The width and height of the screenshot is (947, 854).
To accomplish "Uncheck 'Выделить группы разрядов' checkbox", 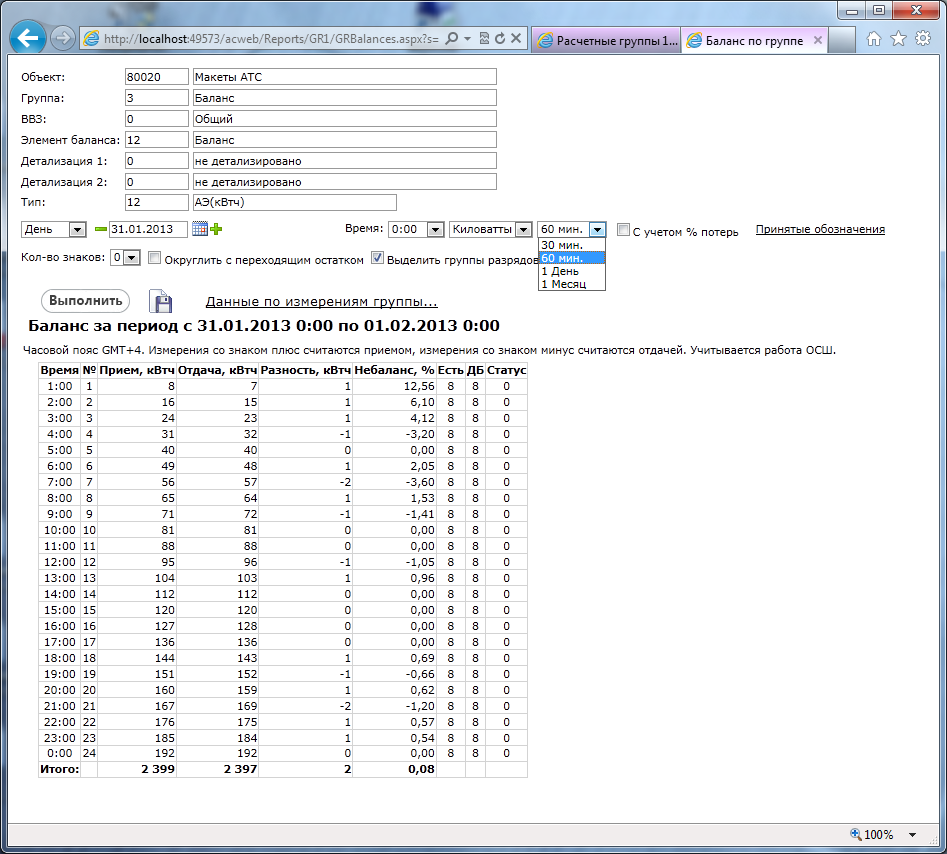I will [377, 258].
